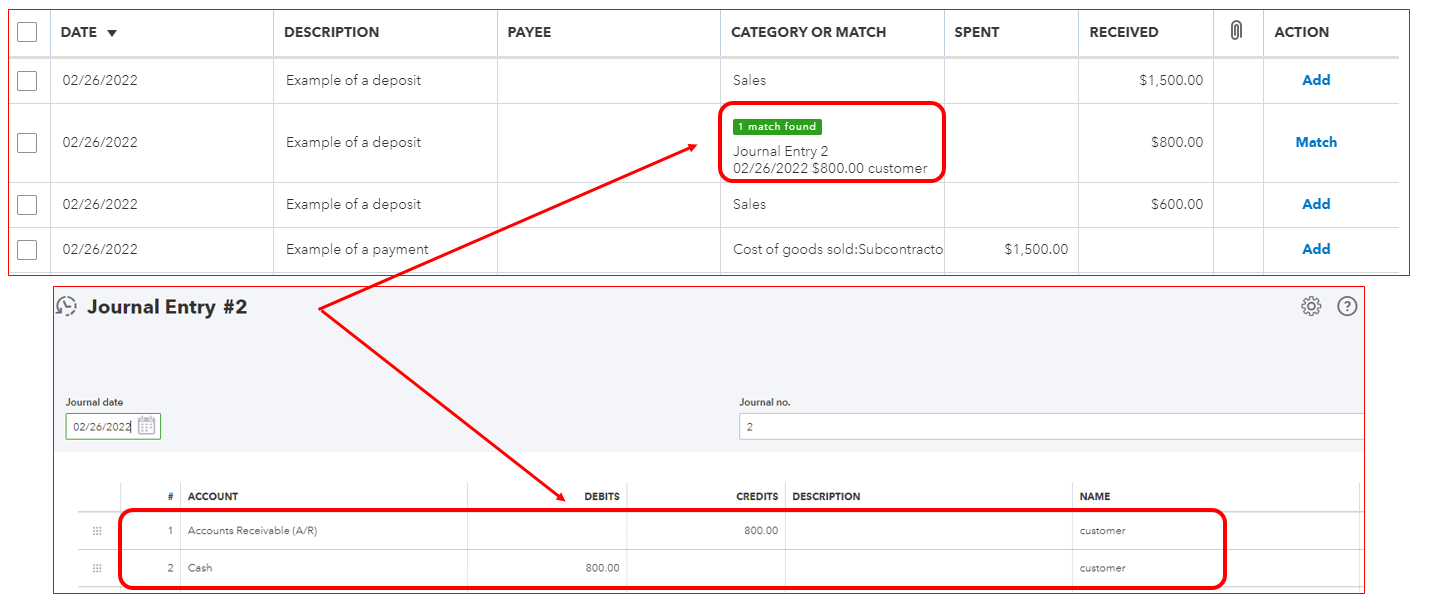Check the $800.00 deposit row checkbox
1429x604 pixels.
tap(28, 142)
